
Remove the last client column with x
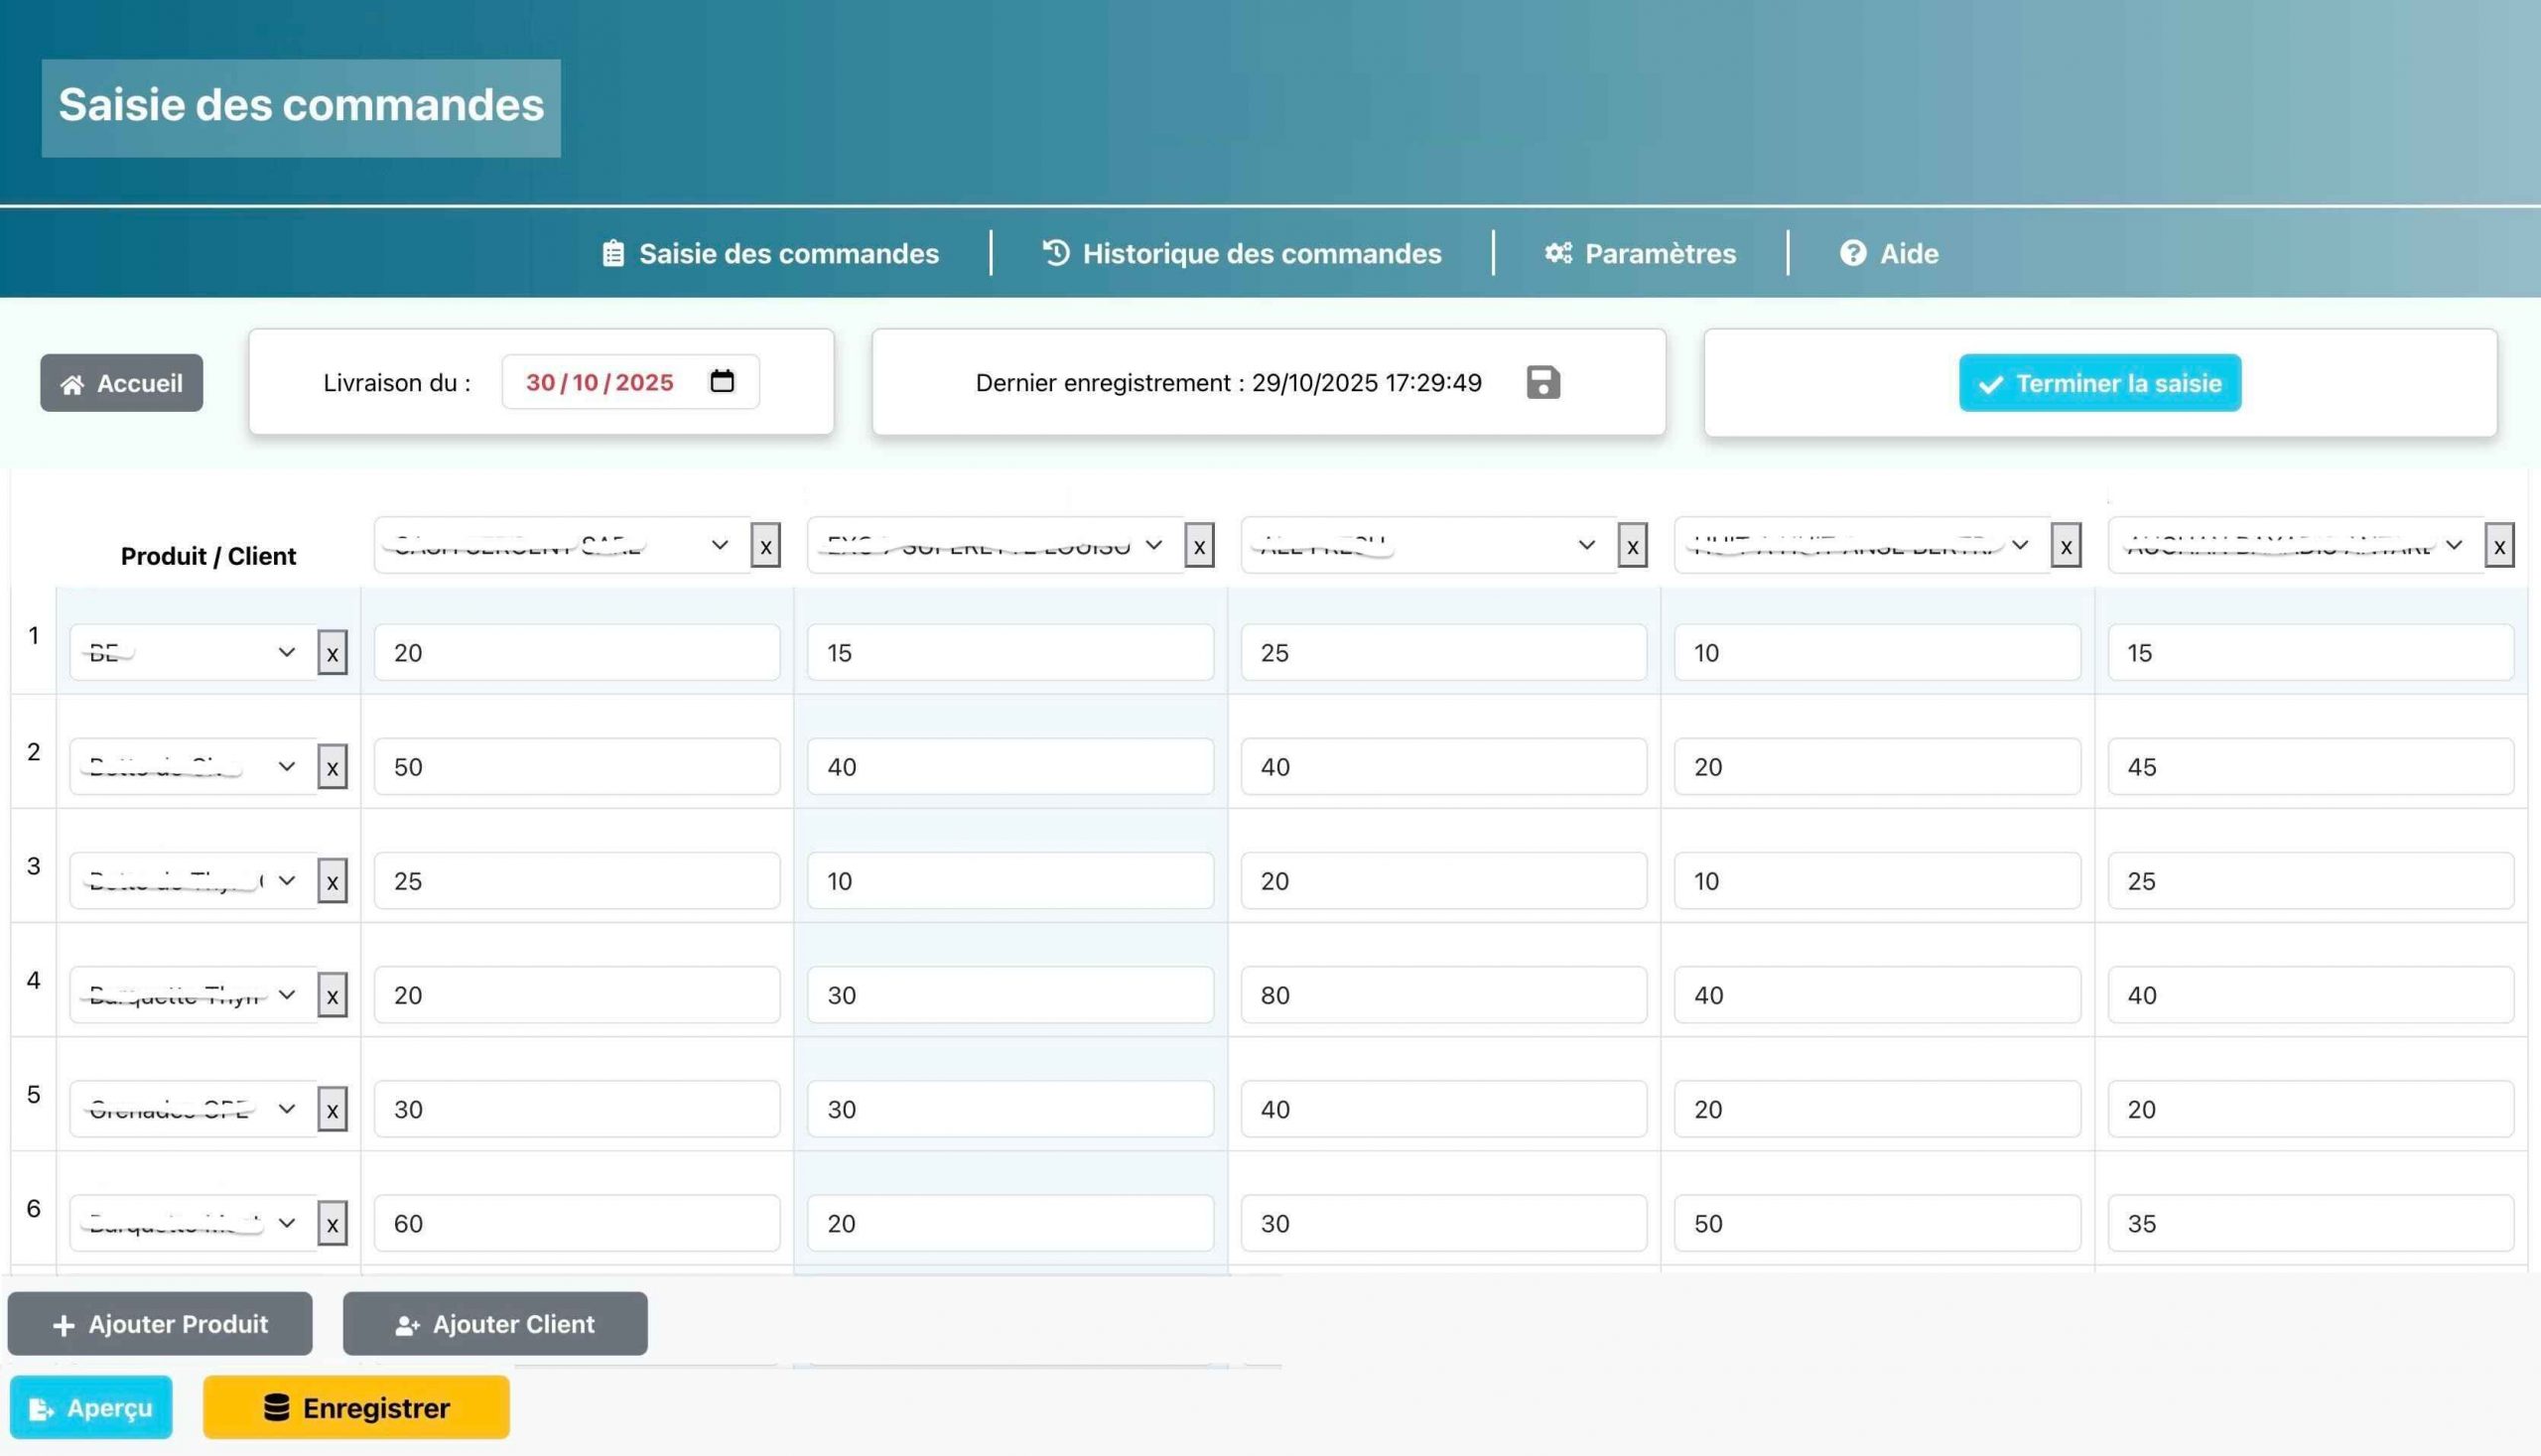(x=2498, y=546)
